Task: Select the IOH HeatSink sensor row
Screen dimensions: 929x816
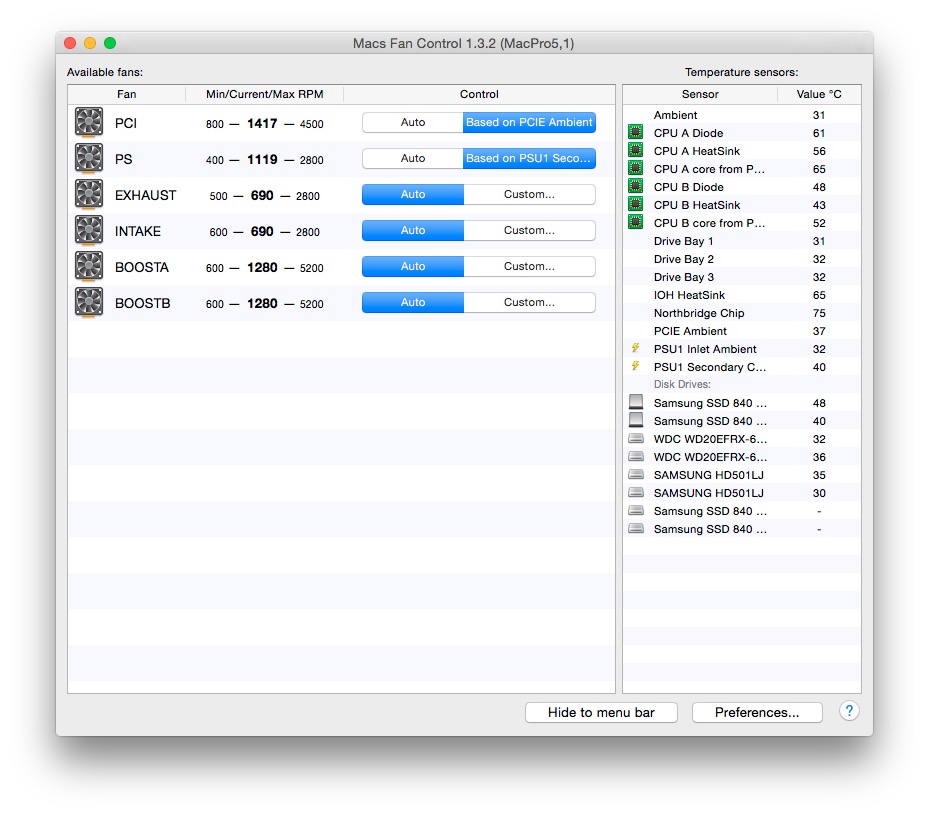Action: pos(742,295)
